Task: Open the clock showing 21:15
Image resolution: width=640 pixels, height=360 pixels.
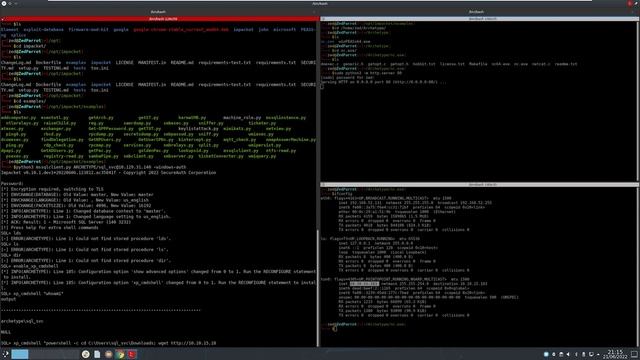Action: pyautogui.click(x=615, y=352)
